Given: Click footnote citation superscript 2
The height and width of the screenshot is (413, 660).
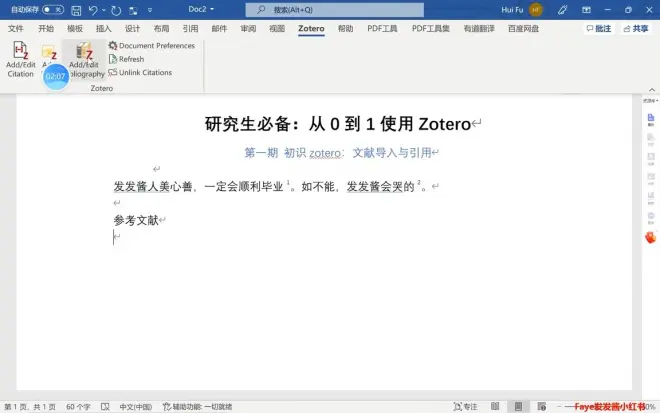Looking at the screenshot, I should pos(419,182).
